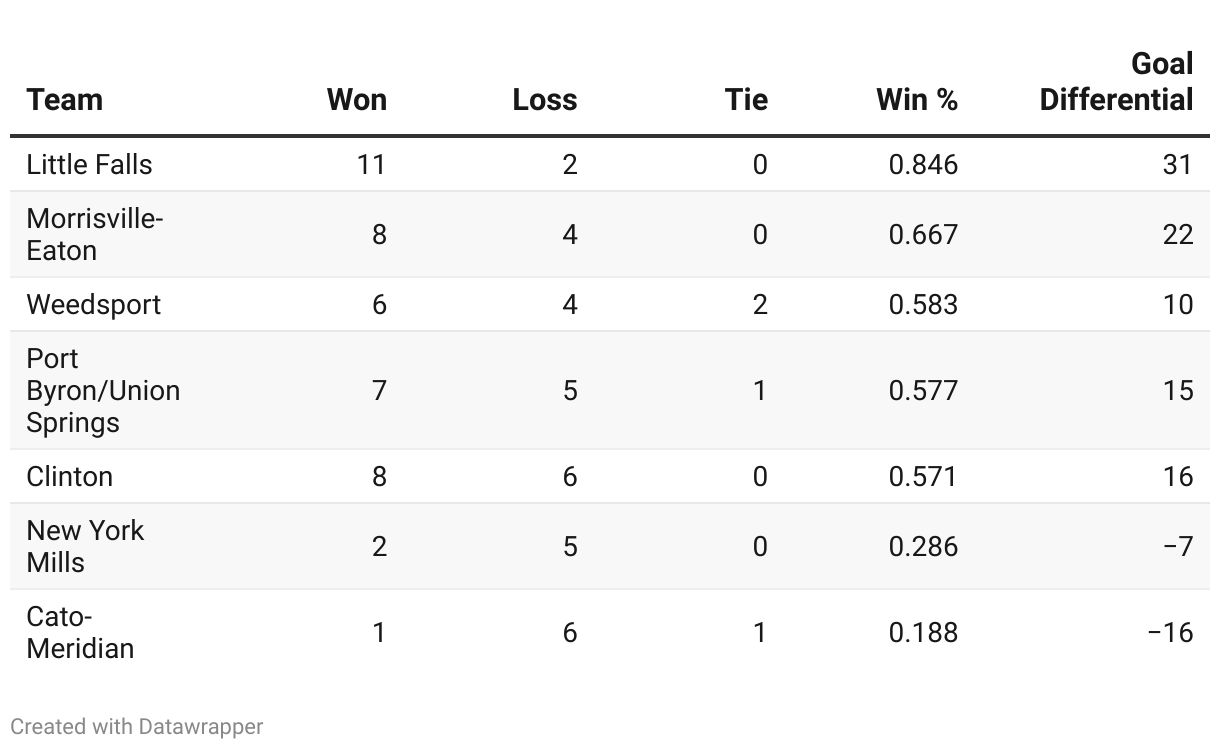The image size is (1220, 750).
Task: Click Clinton win percentage 0.571
Action: [923, 476]
